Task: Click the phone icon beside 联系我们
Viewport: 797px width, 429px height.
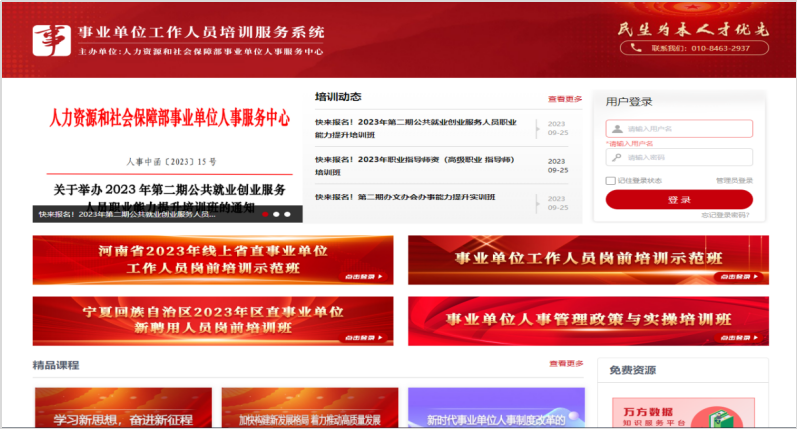Action: pyautogui.click(x=643, y=48)
